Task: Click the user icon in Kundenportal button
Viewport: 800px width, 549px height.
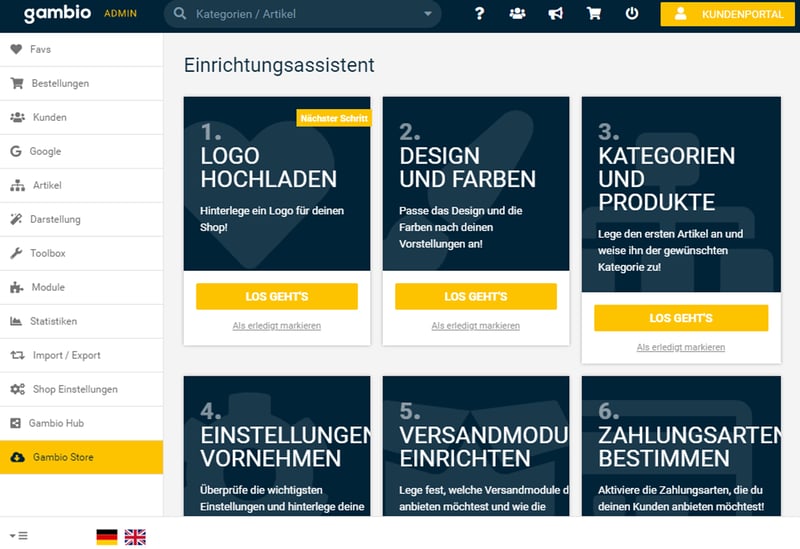Action: click(680, 14)
